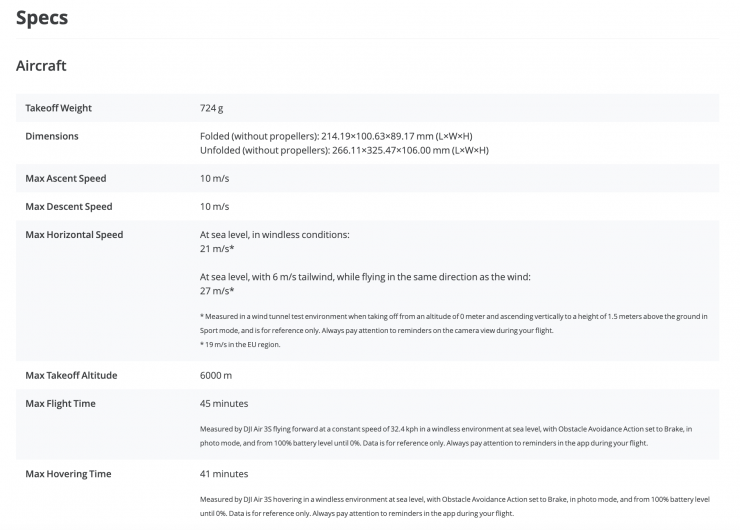740x530 pixels.
Task: Select the Max Ascent Speed label
Action: click(x=65, y=178)
